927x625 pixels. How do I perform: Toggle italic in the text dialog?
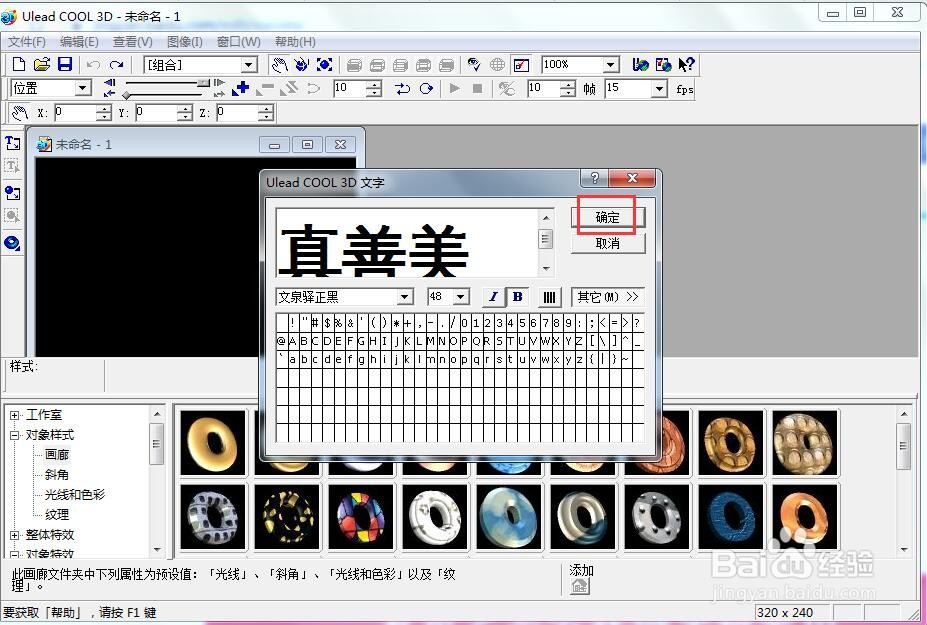[494, 297]
